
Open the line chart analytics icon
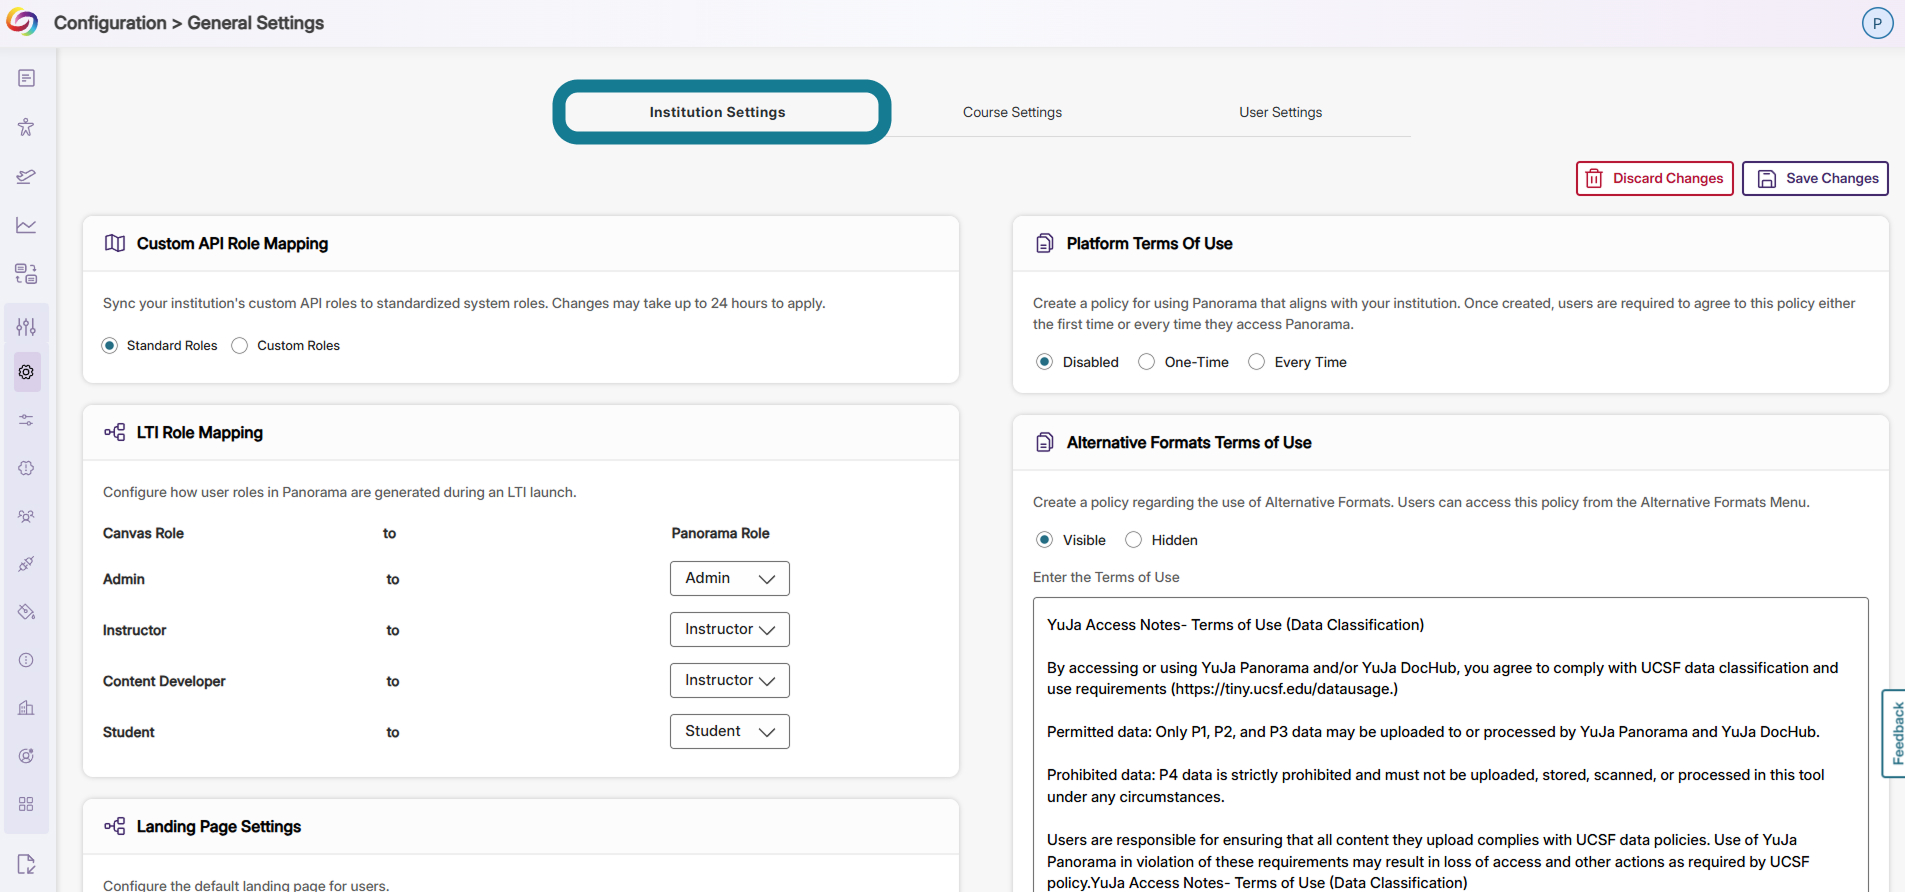tap(27, 225)
